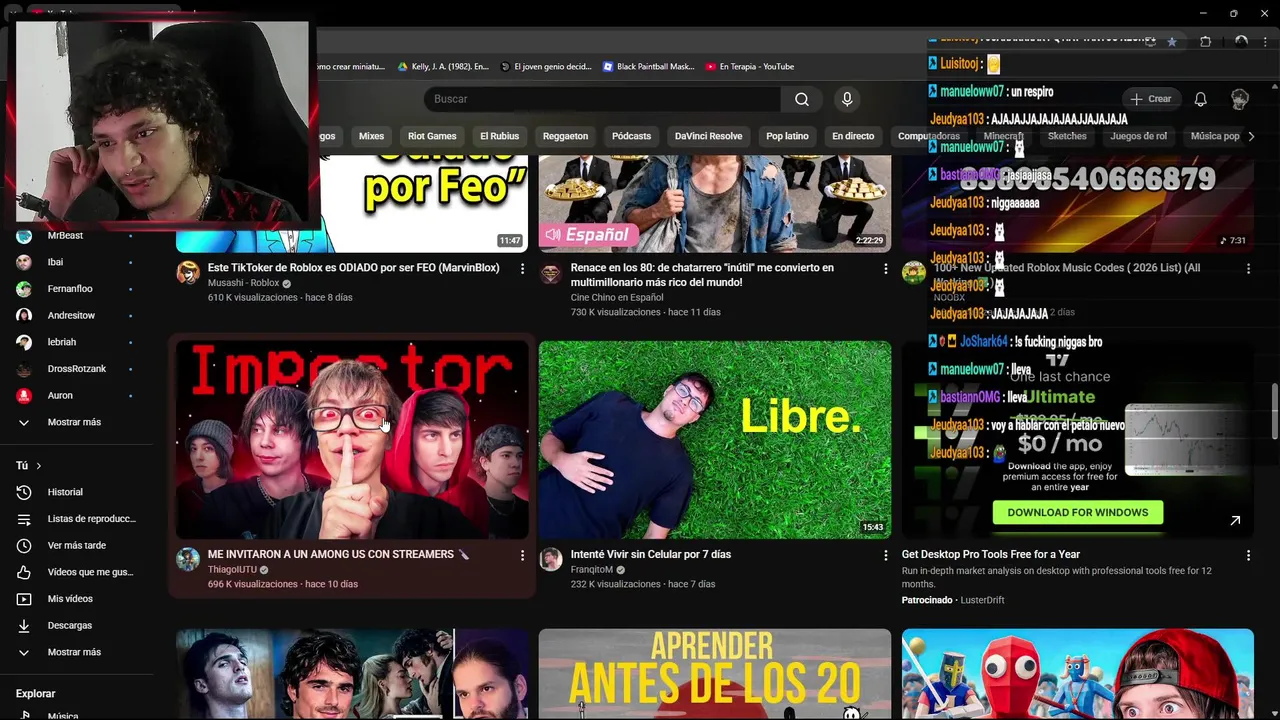Image resolution: width=1280 pixels, height=720 pixels.
Task: Click Download for Windows ad button
Action: [1077, 512]
